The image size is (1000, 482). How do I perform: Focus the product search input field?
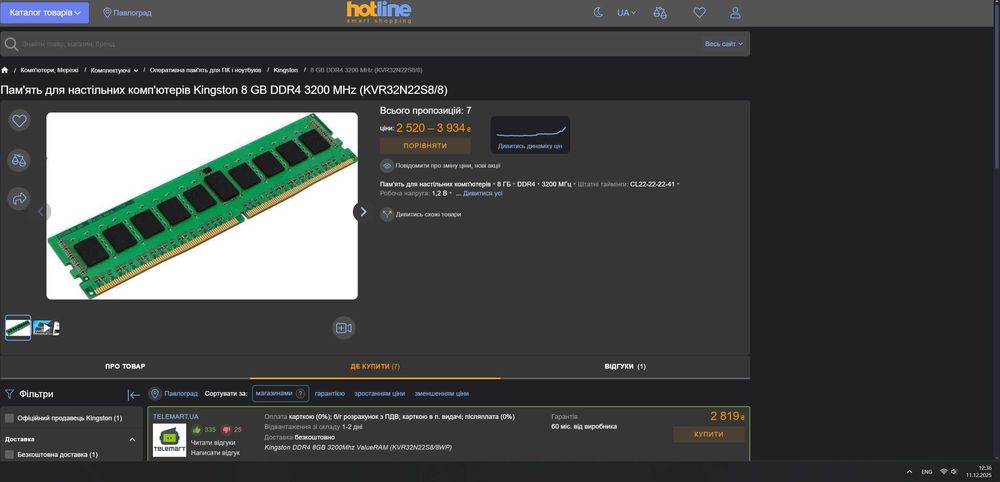357,44
